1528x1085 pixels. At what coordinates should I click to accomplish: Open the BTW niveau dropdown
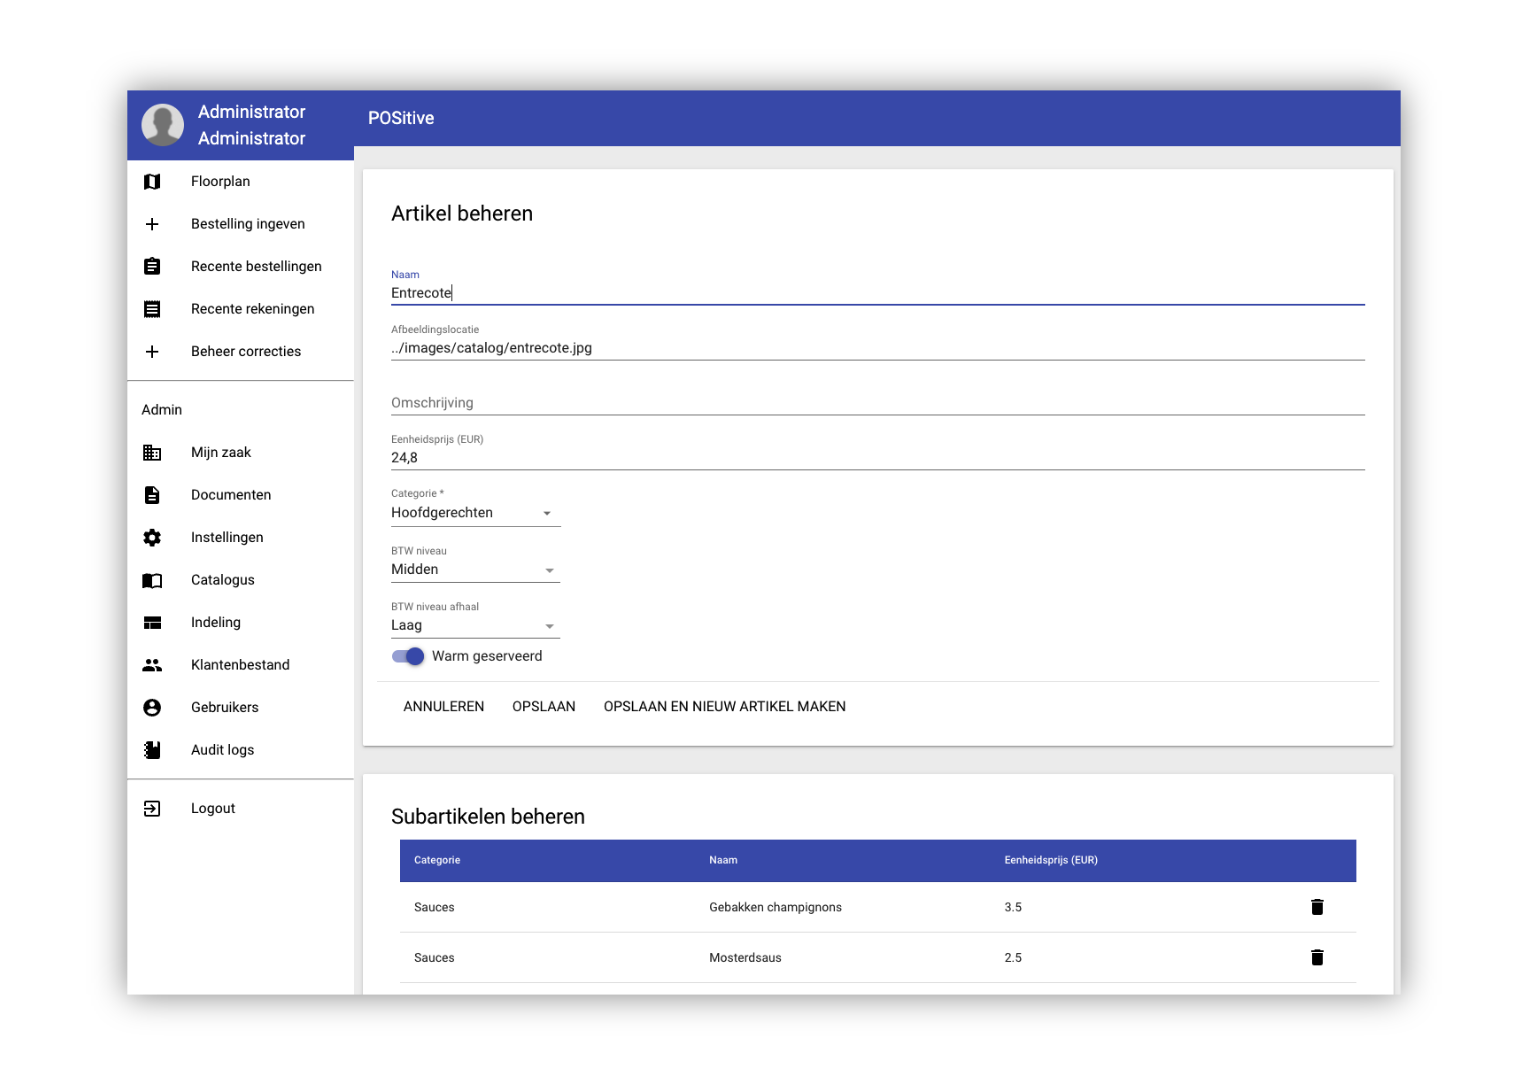[474, 570]
